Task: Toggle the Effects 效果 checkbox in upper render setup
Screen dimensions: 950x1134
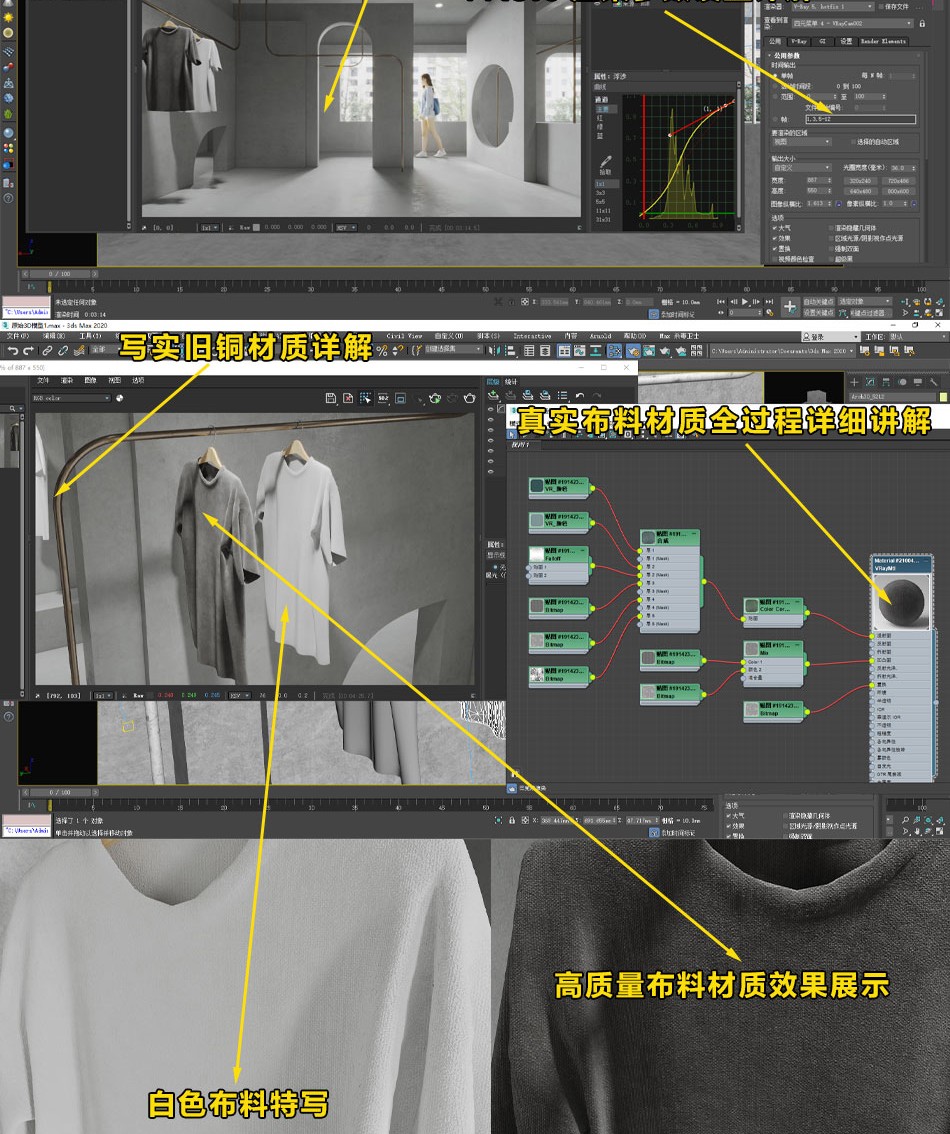Action: pos(774,238)
